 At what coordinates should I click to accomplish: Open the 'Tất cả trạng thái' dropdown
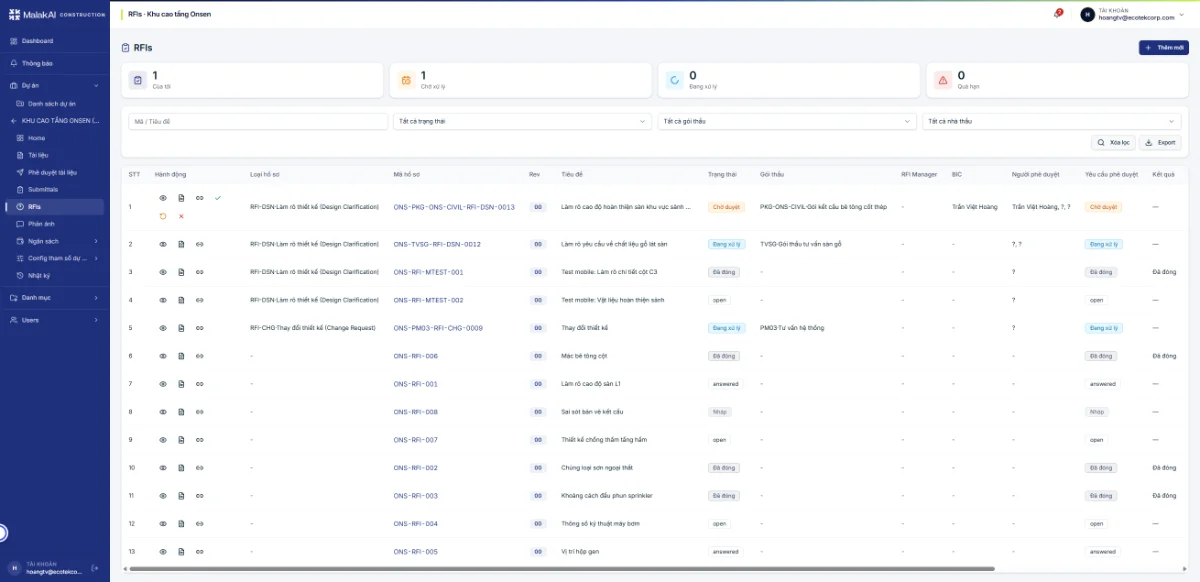coord(522,121)
